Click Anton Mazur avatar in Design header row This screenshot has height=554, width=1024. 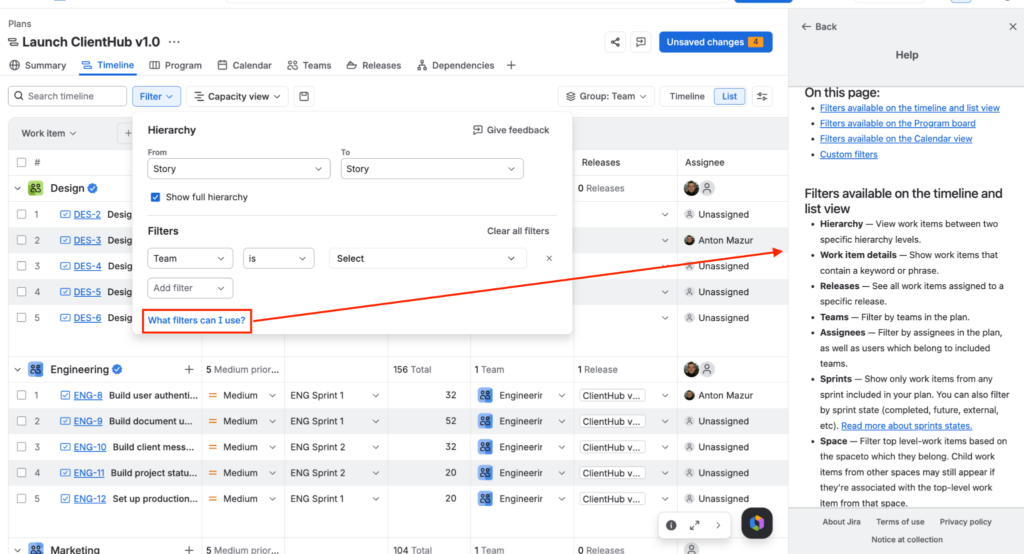691,188
